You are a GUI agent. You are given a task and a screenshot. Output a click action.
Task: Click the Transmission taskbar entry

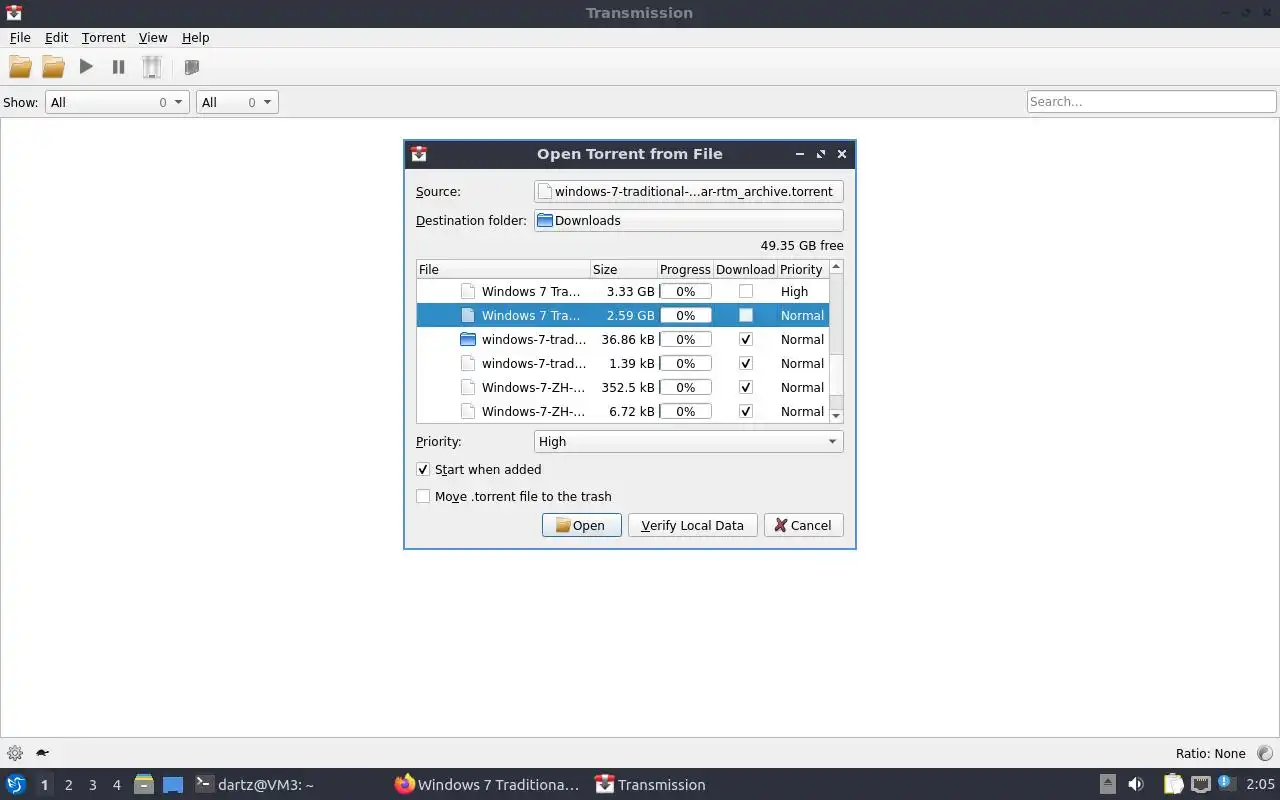point(650,785)
